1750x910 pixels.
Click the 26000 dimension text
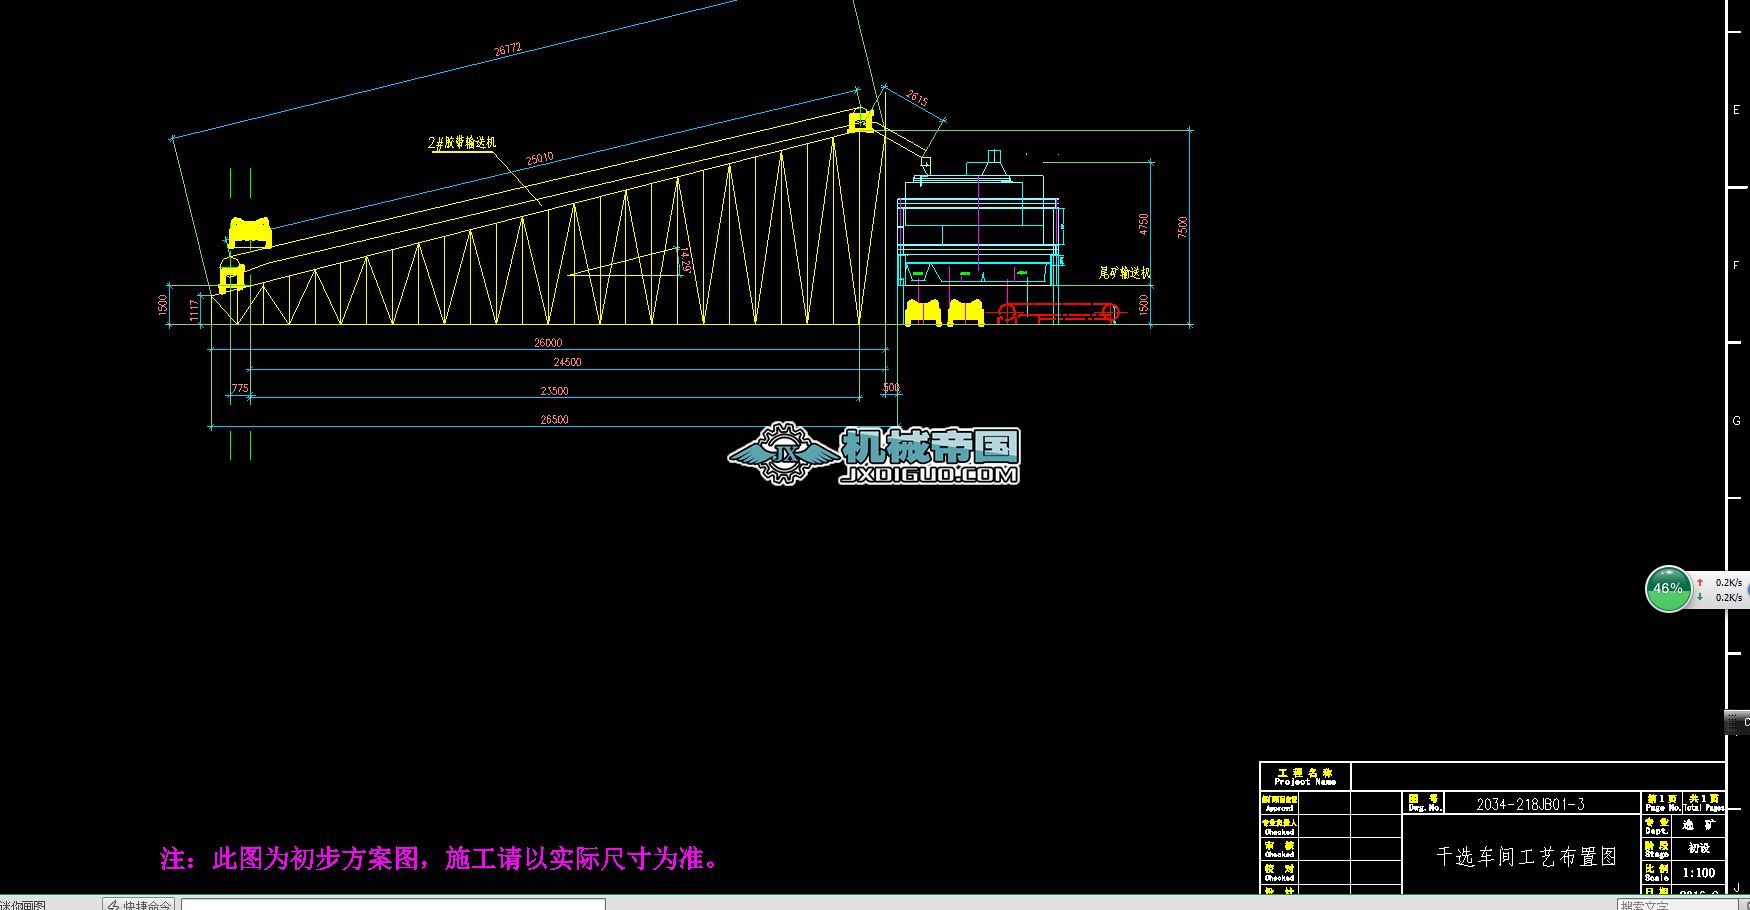[548, 342]
